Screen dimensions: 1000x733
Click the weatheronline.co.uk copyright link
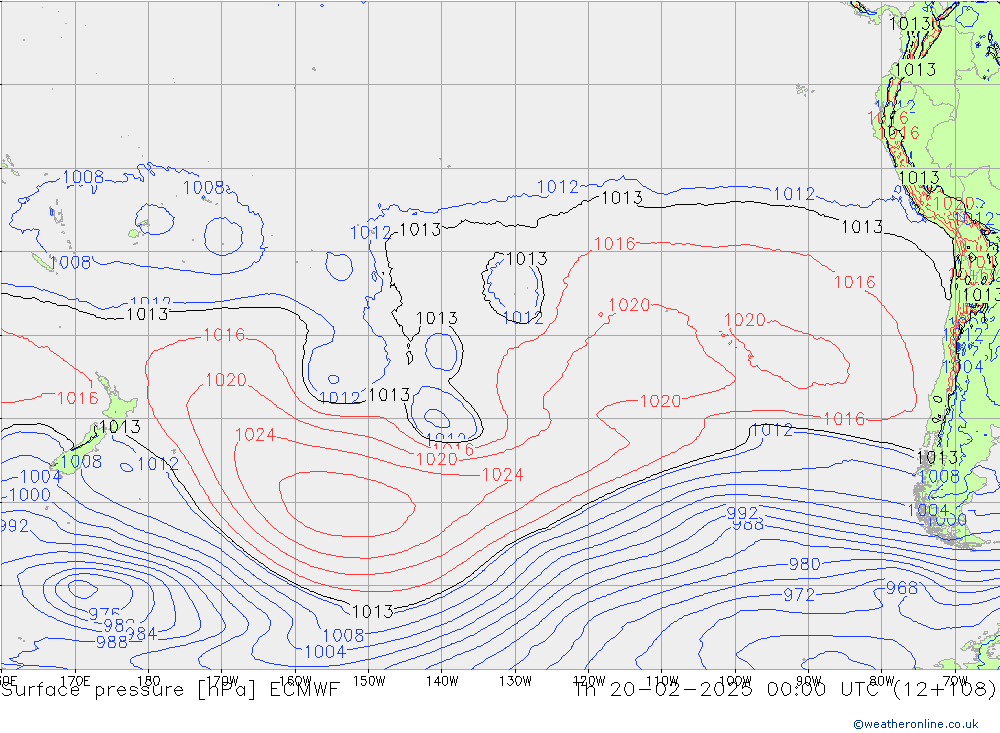click(916, 724)
